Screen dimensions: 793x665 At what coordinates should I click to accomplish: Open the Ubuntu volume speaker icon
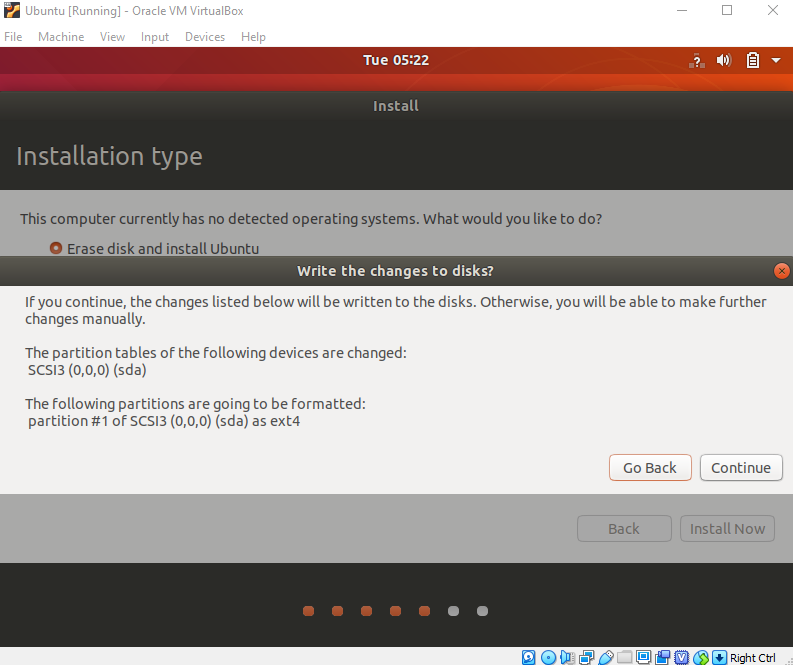[724, 61]
